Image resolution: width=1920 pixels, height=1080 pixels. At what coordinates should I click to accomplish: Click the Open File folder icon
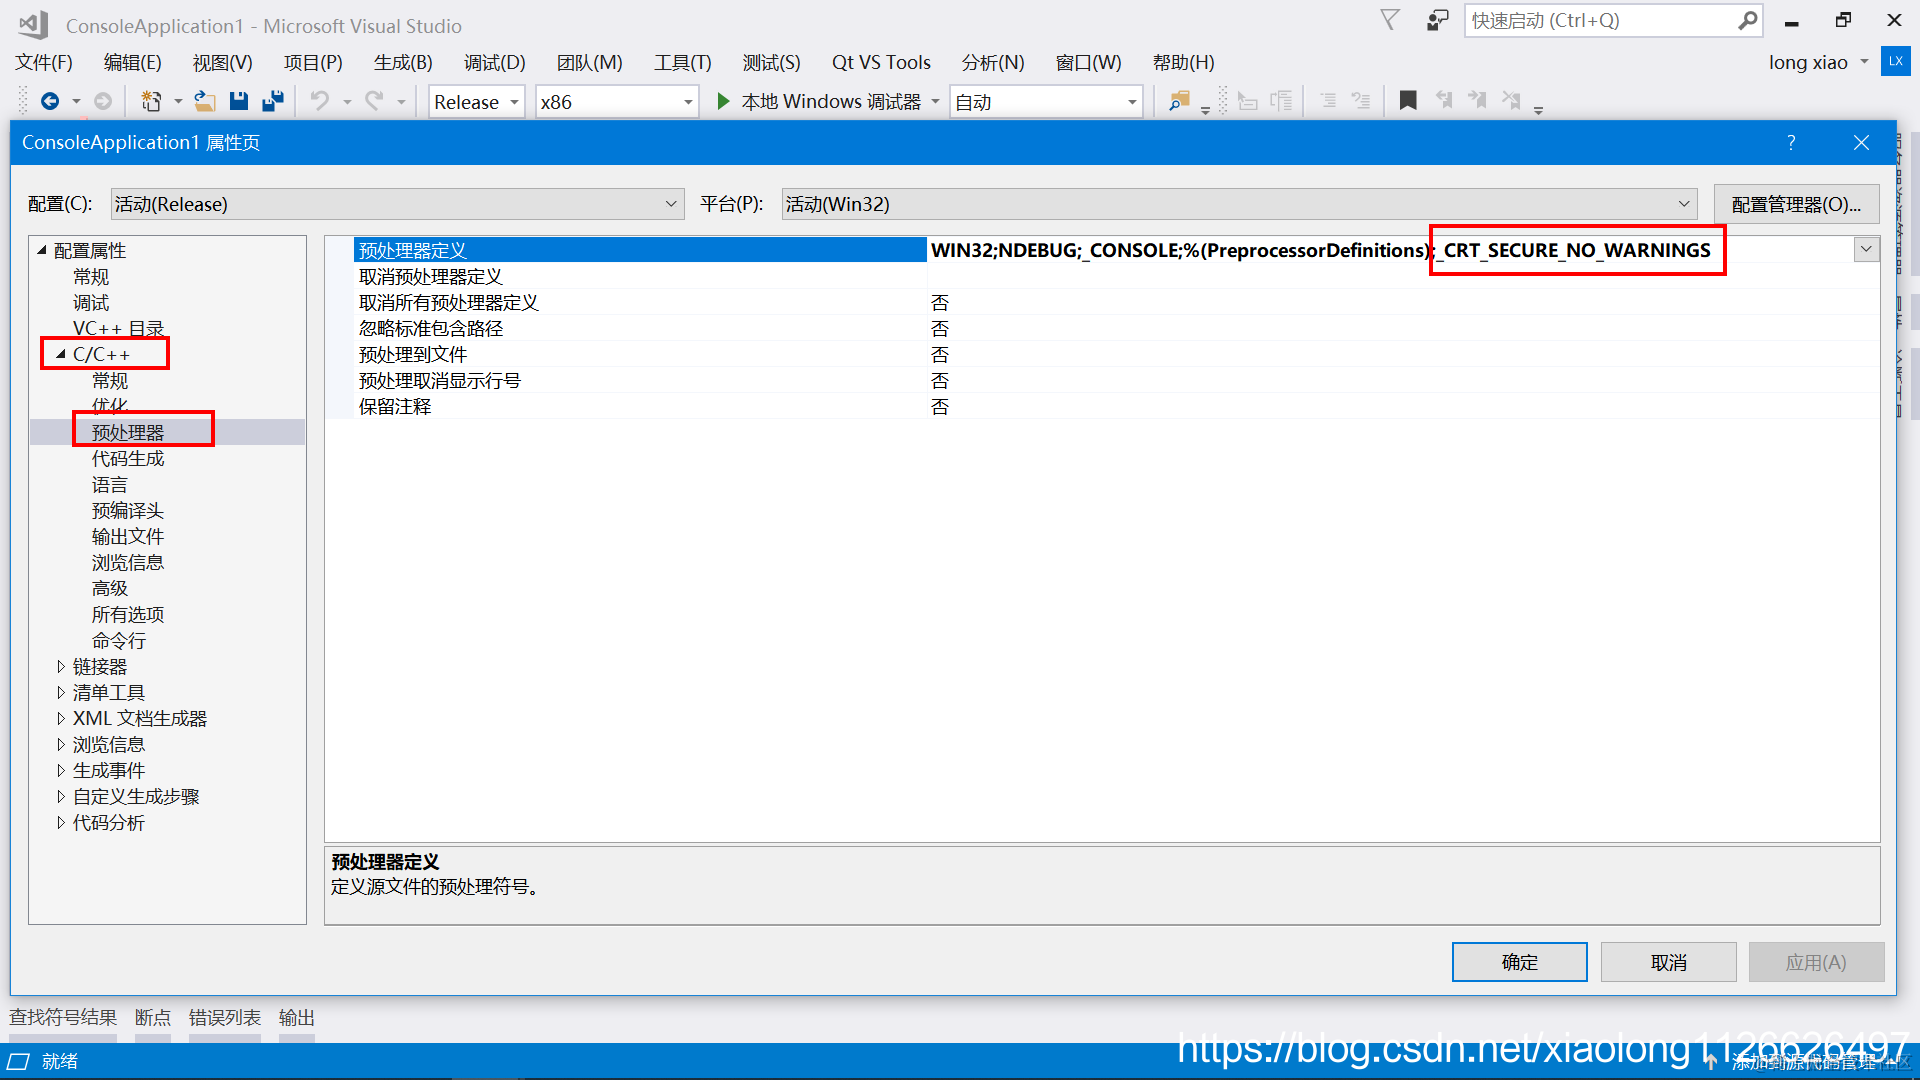pyautogui.click(x=204, y=101)
